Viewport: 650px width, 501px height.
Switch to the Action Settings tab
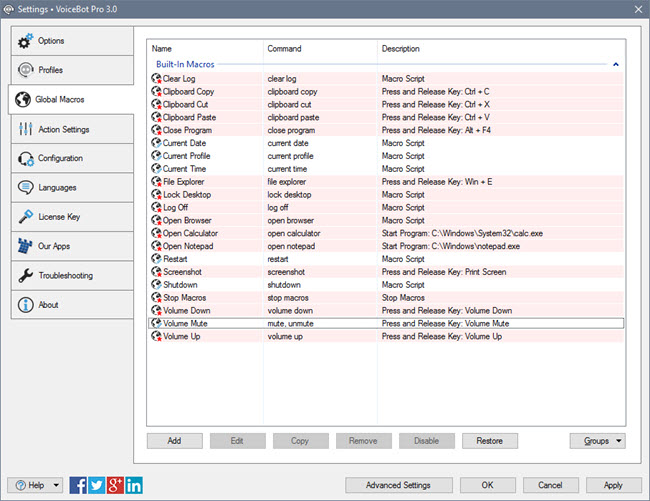pyautogui.click(x=72, y=129)
